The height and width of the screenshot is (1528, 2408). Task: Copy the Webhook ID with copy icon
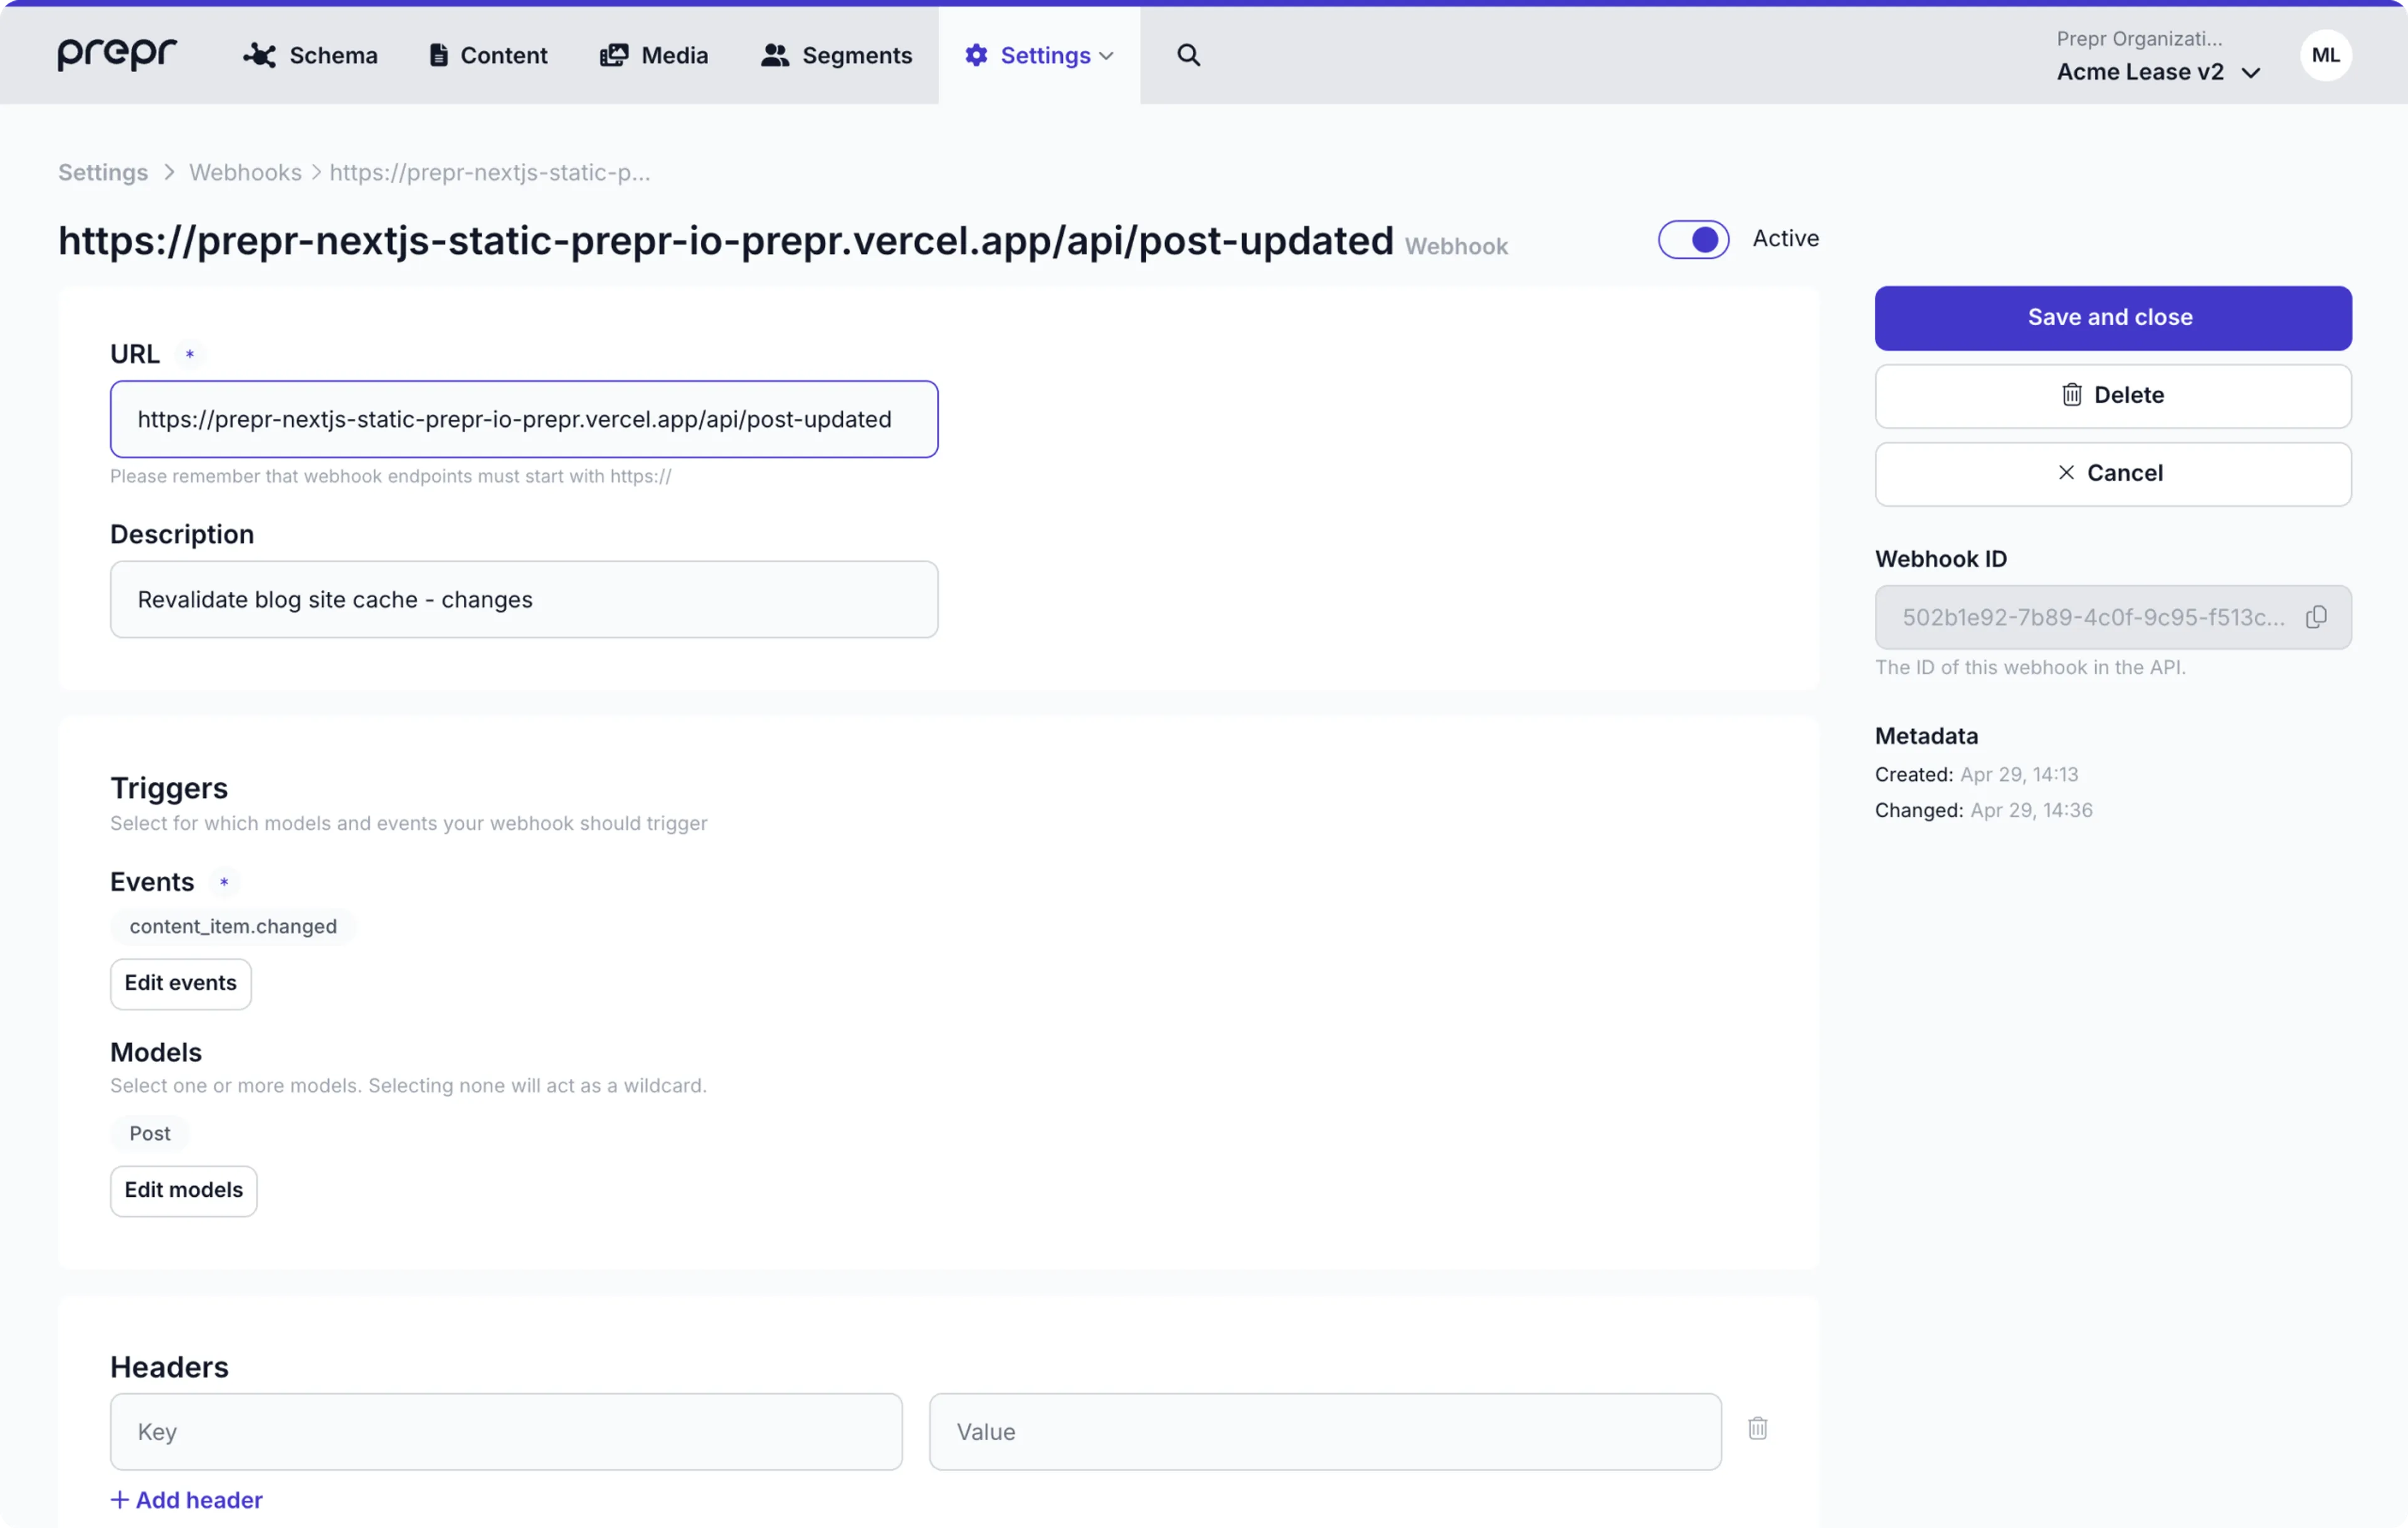(2316, 617)
